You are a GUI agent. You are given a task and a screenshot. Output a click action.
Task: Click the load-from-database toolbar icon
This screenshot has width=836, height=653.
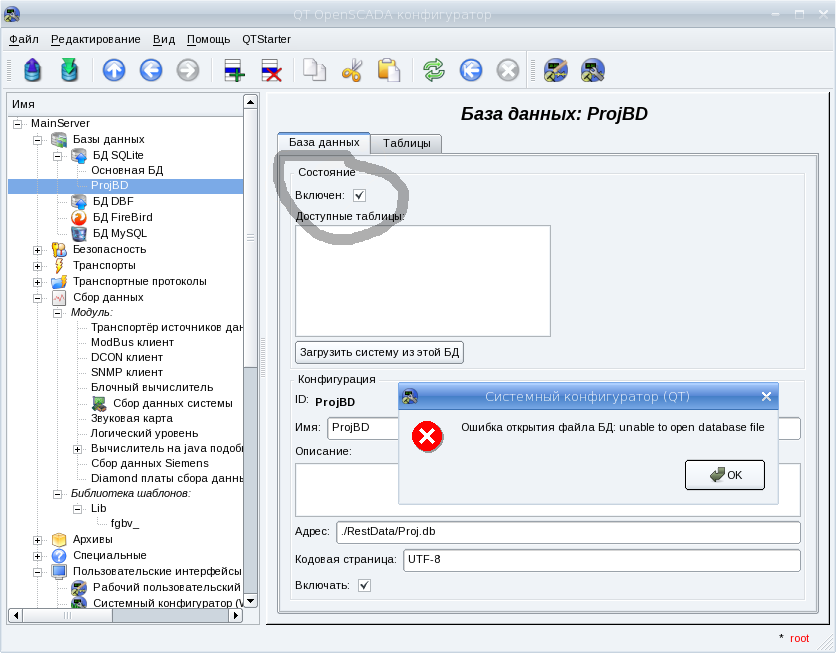click(32, 70)
